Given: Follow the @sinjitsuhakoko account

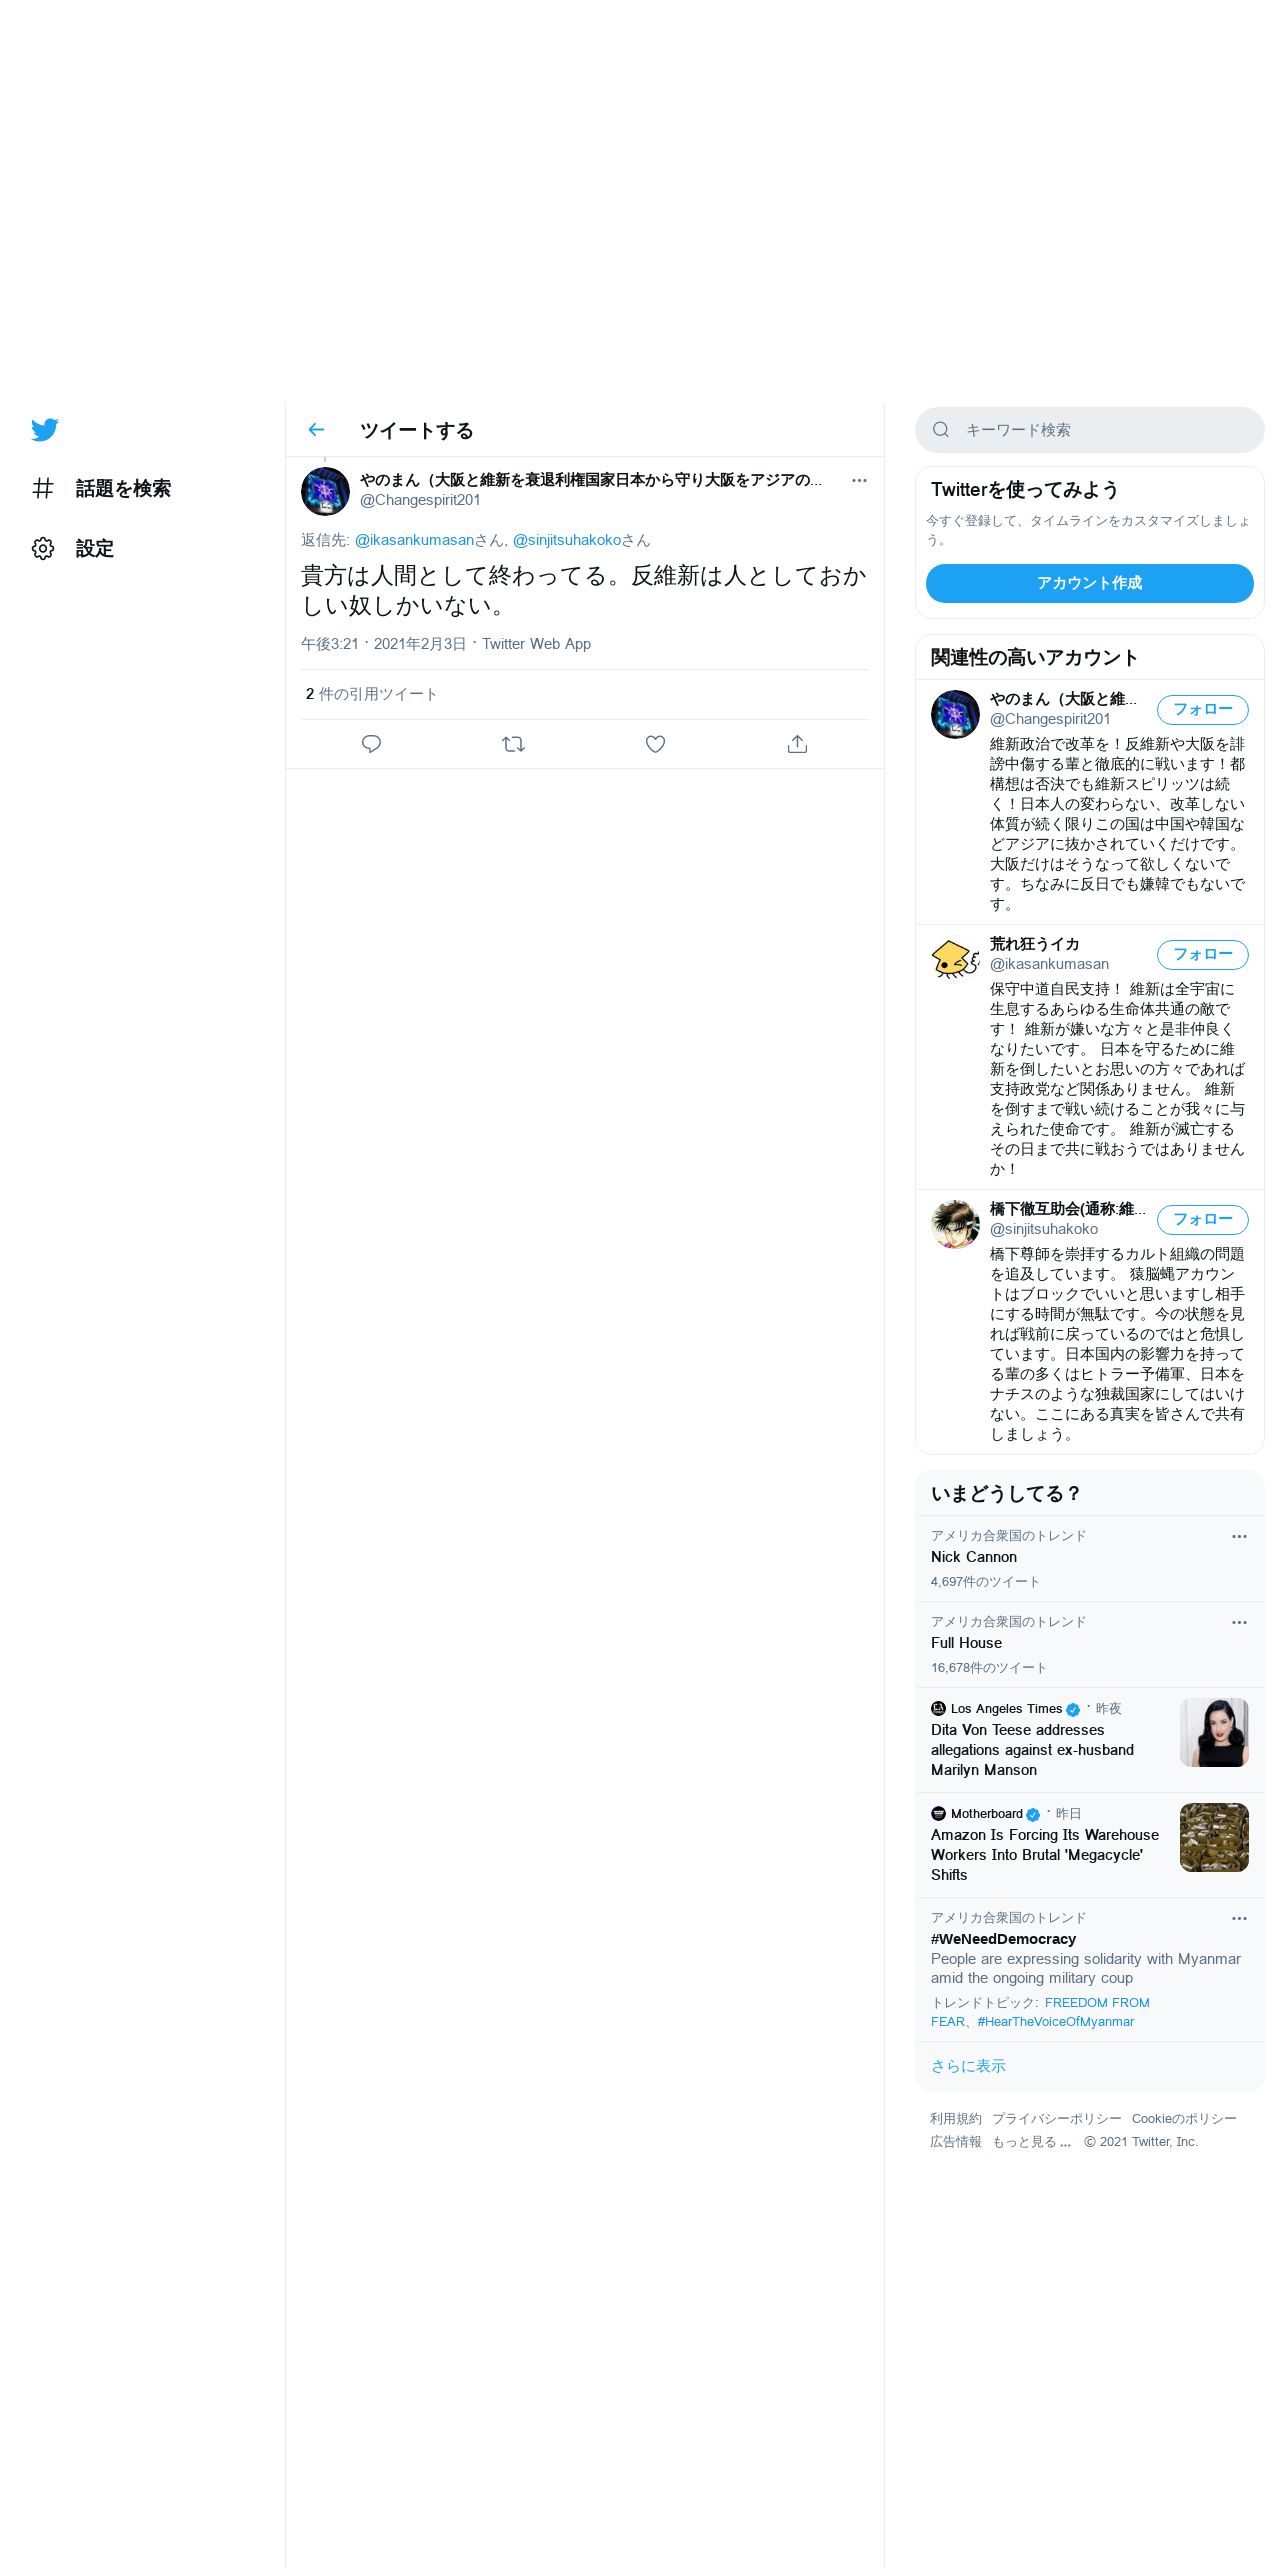Looking at the screenshot, I should point(1202,1219).
